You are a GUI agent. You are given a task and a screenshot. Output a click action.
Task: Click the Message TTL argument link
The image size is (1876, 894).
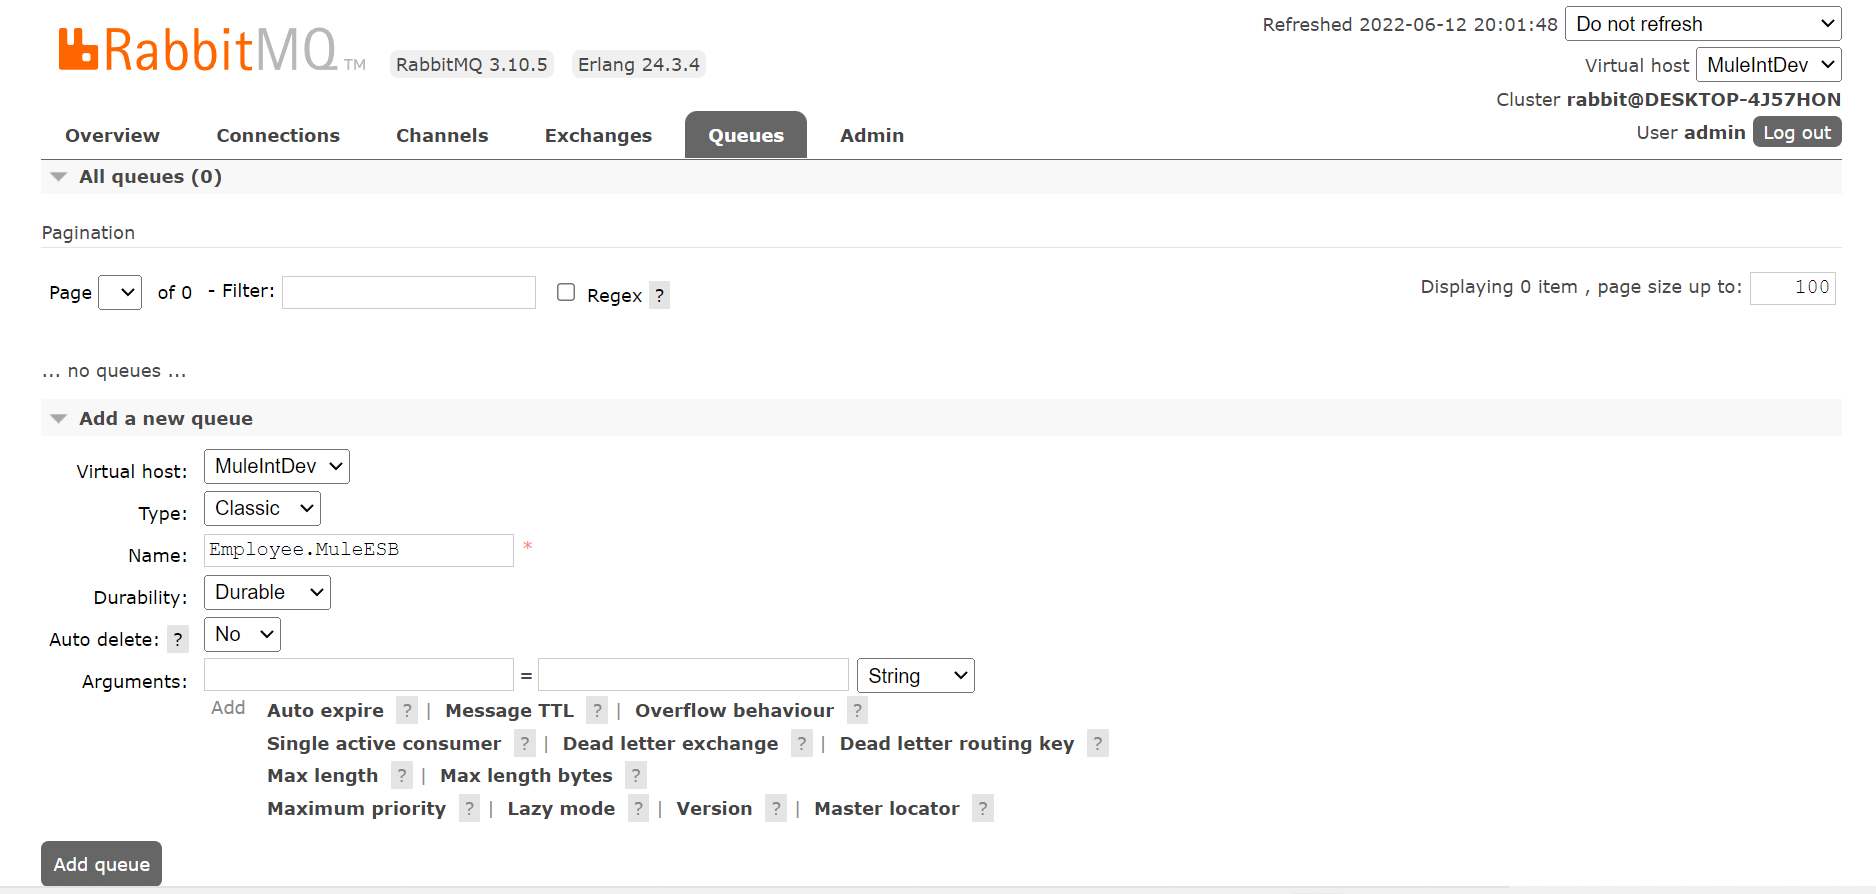[x=509, y=710]
